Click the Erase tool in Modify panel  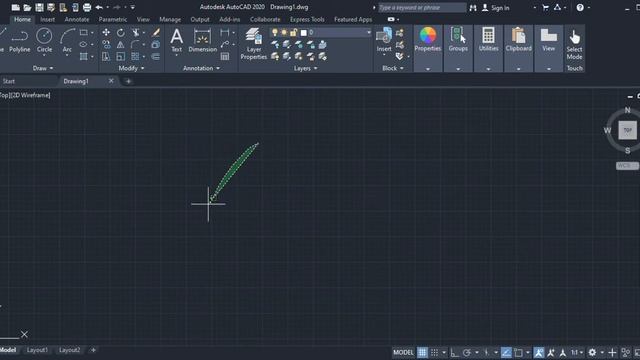156,33
